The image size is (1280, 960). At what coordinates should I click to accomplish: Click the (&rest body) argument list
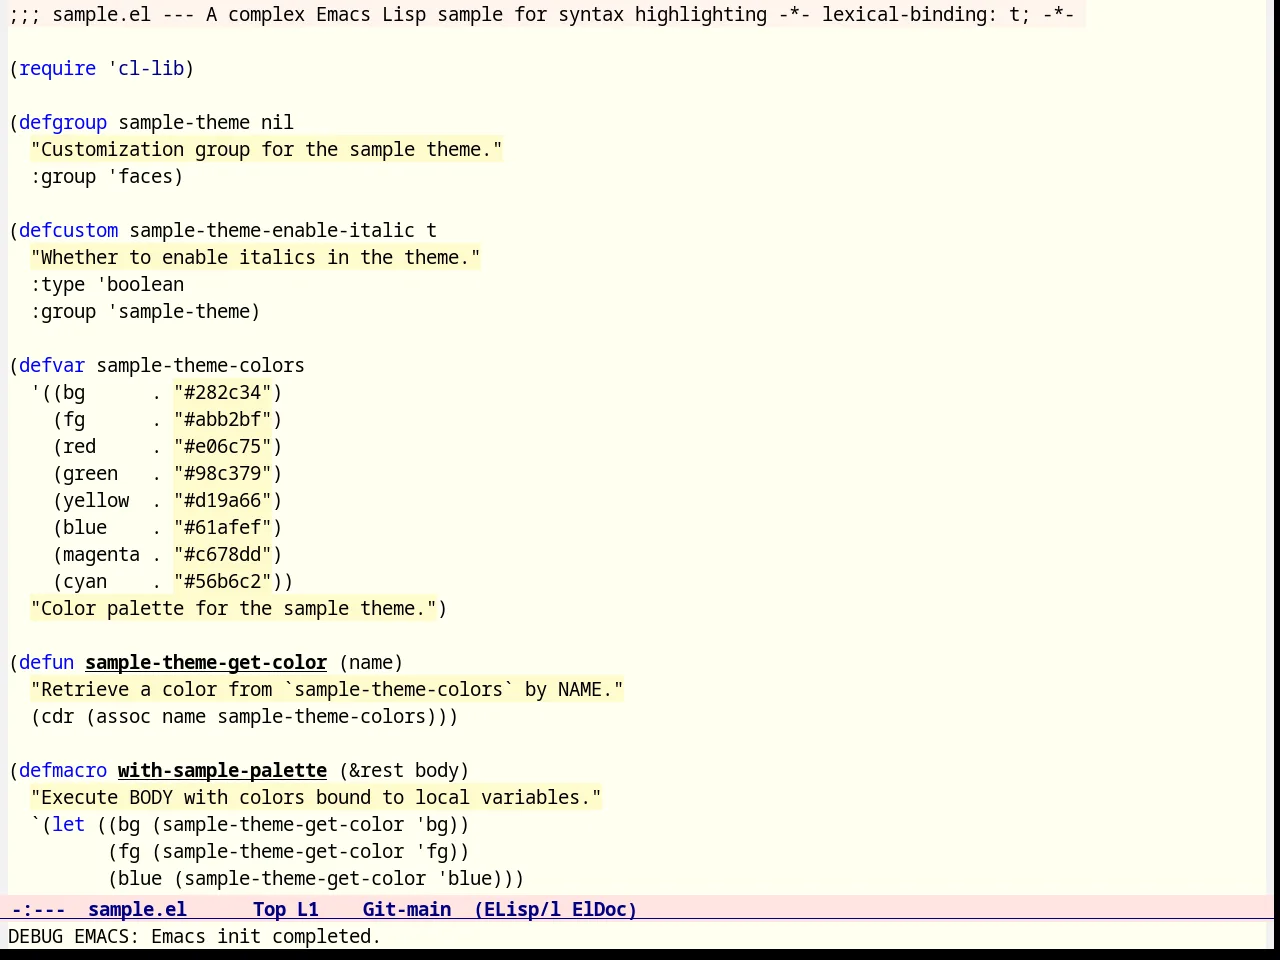[x=404, y=770]
